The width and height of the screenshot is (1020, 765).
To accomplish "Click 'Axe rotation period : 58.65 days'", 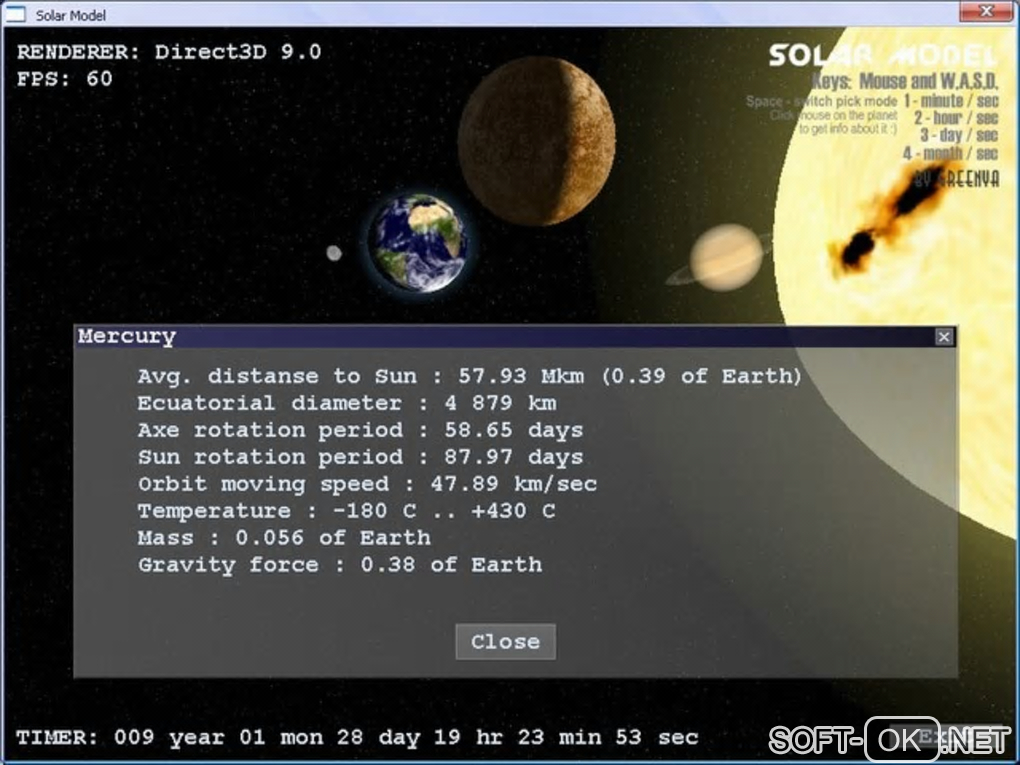I will click(360, 430).
